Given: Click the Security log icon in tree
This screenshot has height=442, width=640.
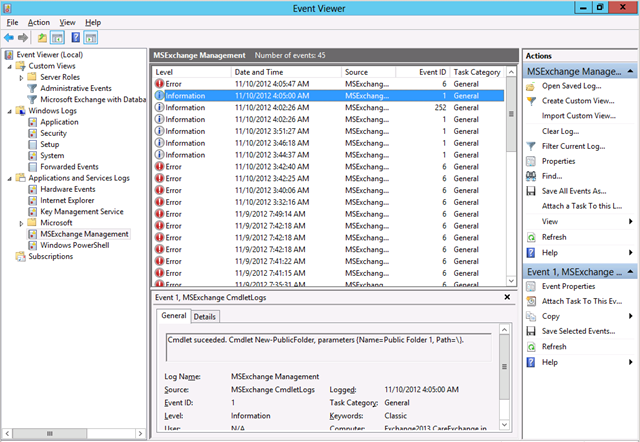Looking at the screenshot, I should [33, 133].
